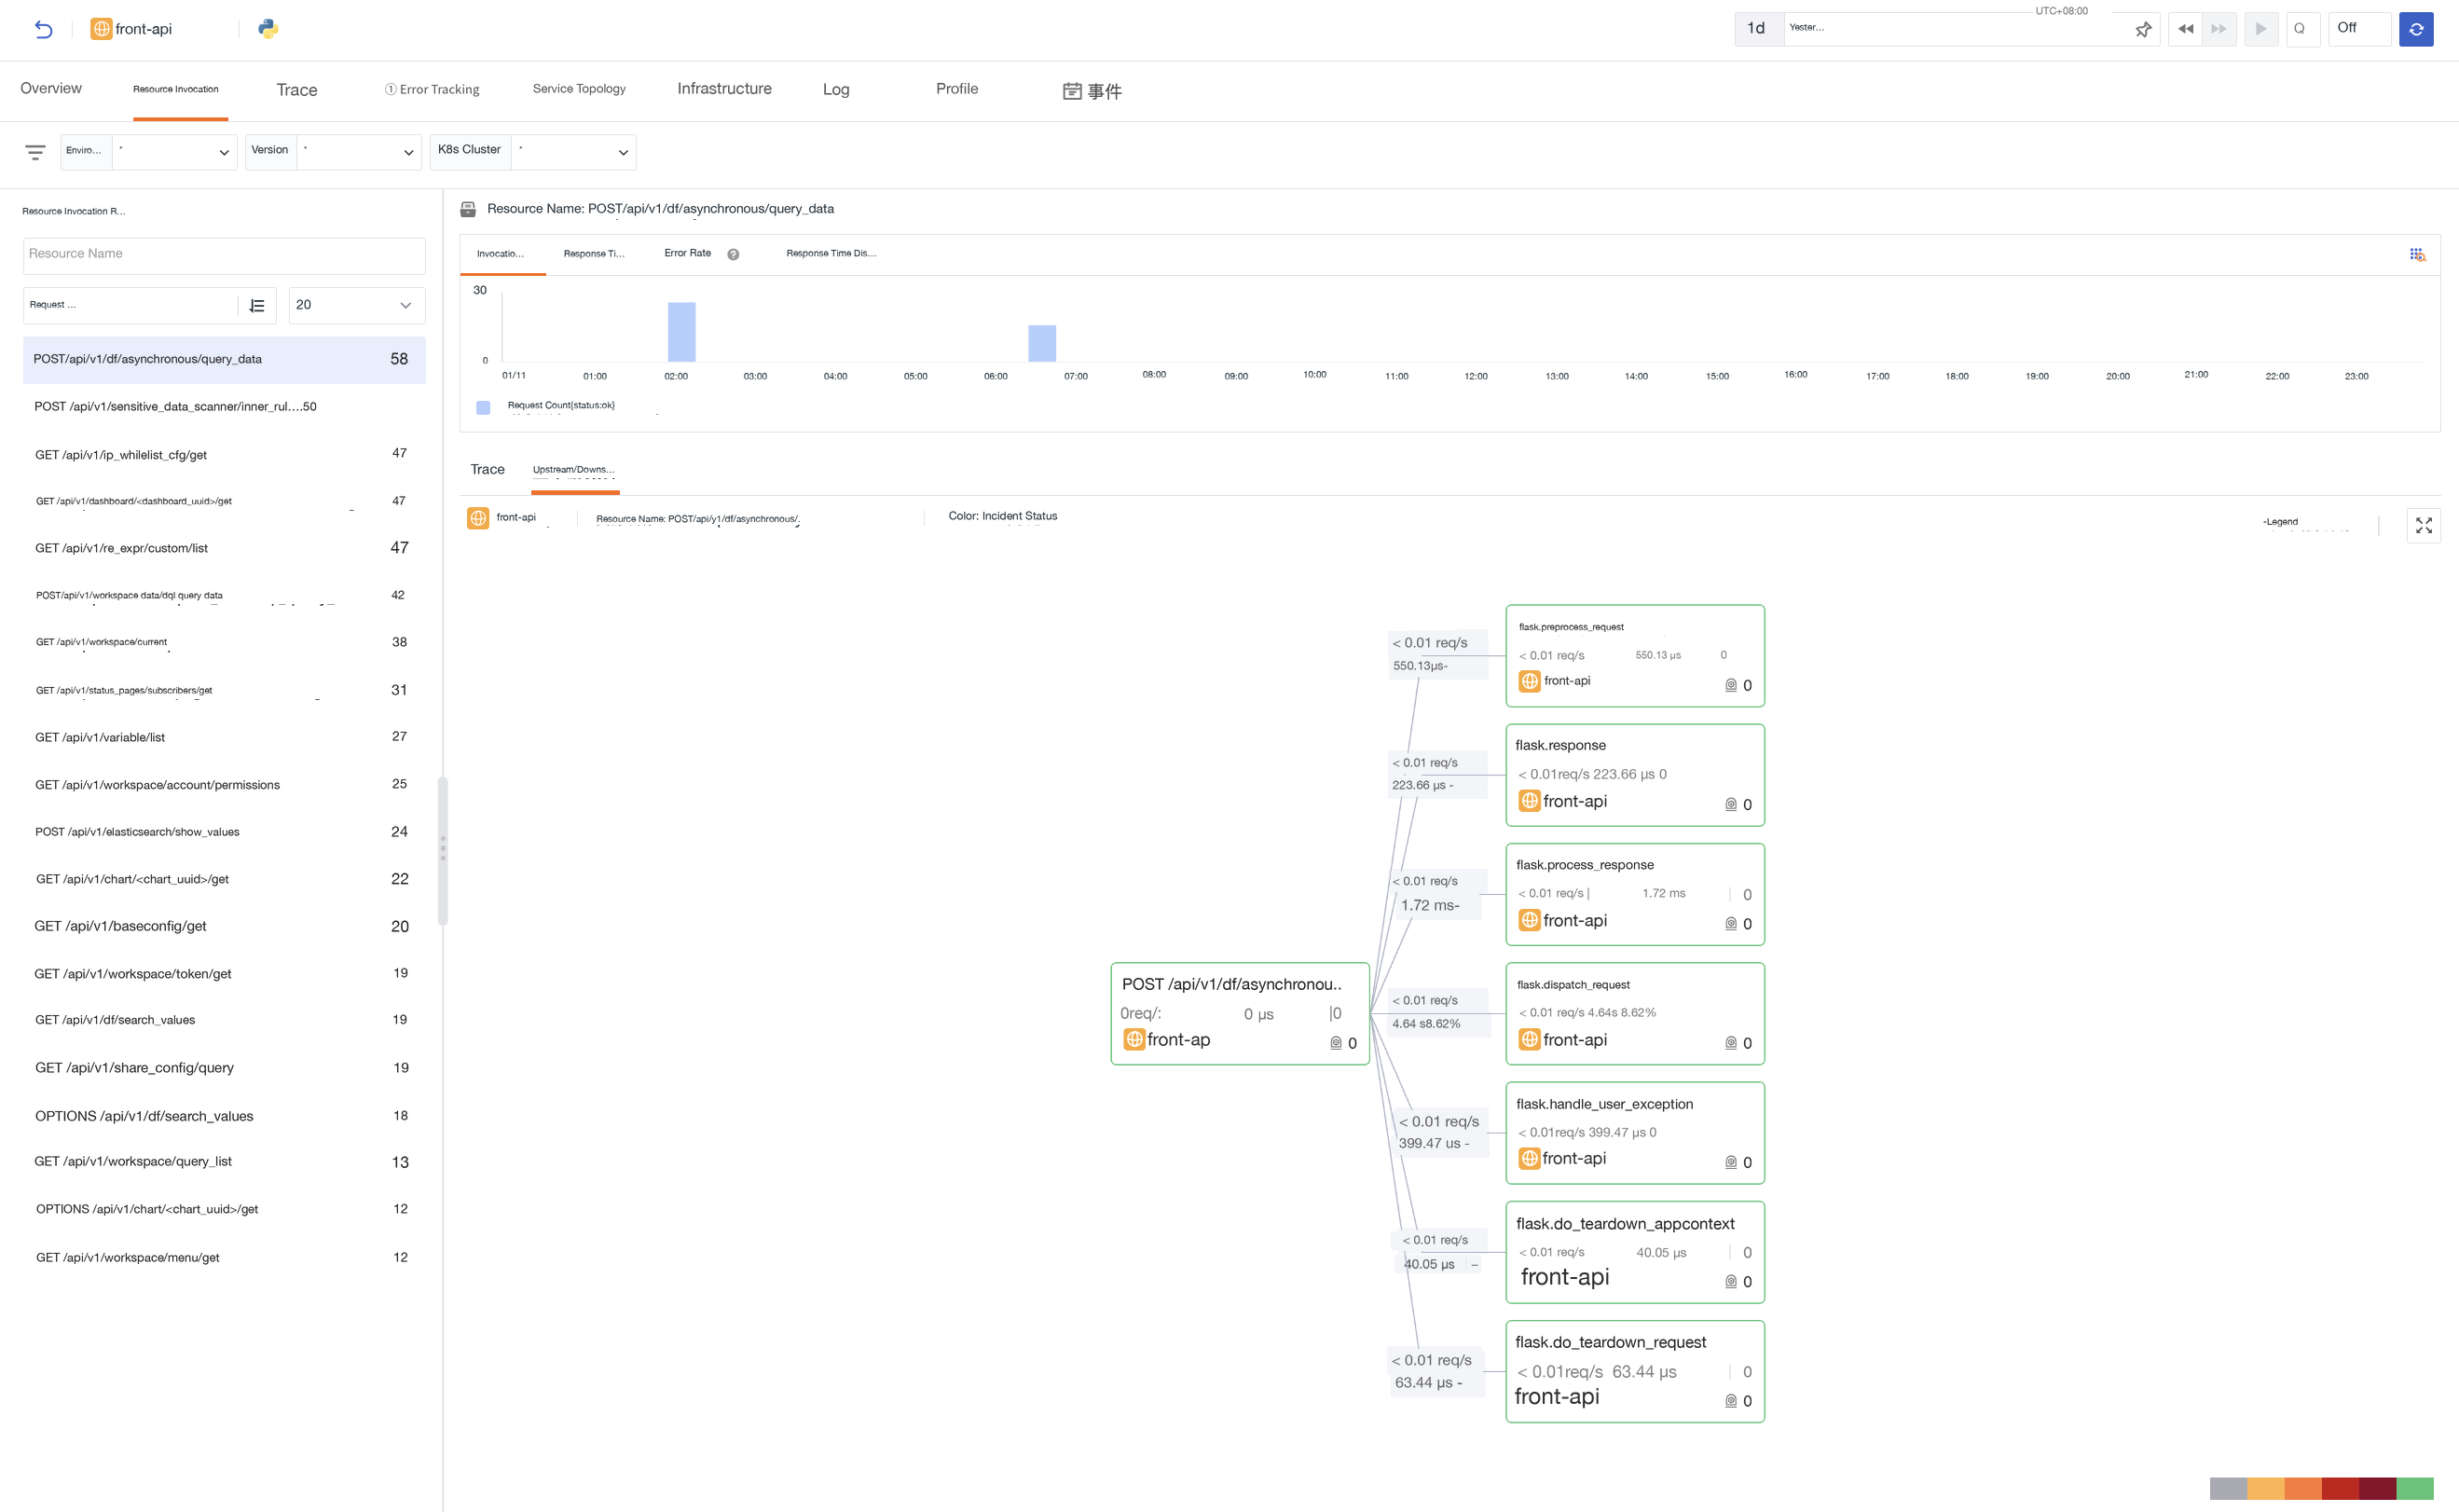2459x1512 pixels.
Task: Click the chart explore icon in panel corner
Action: pos(2417,255)
